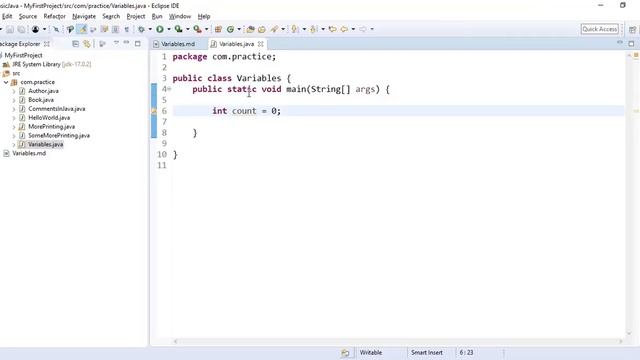The height and width of the screenshot is (360, 640).
Task: Minimize the editor area
Action: [620, 43]
